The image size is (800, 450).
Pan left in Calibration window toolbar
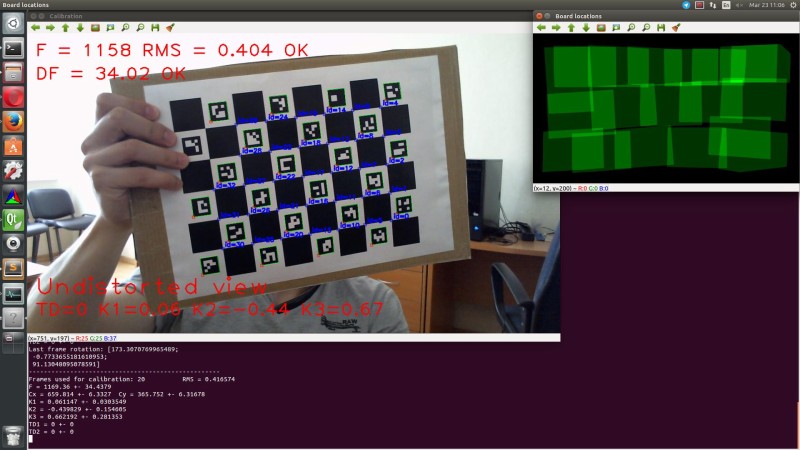tap(35, 28)
